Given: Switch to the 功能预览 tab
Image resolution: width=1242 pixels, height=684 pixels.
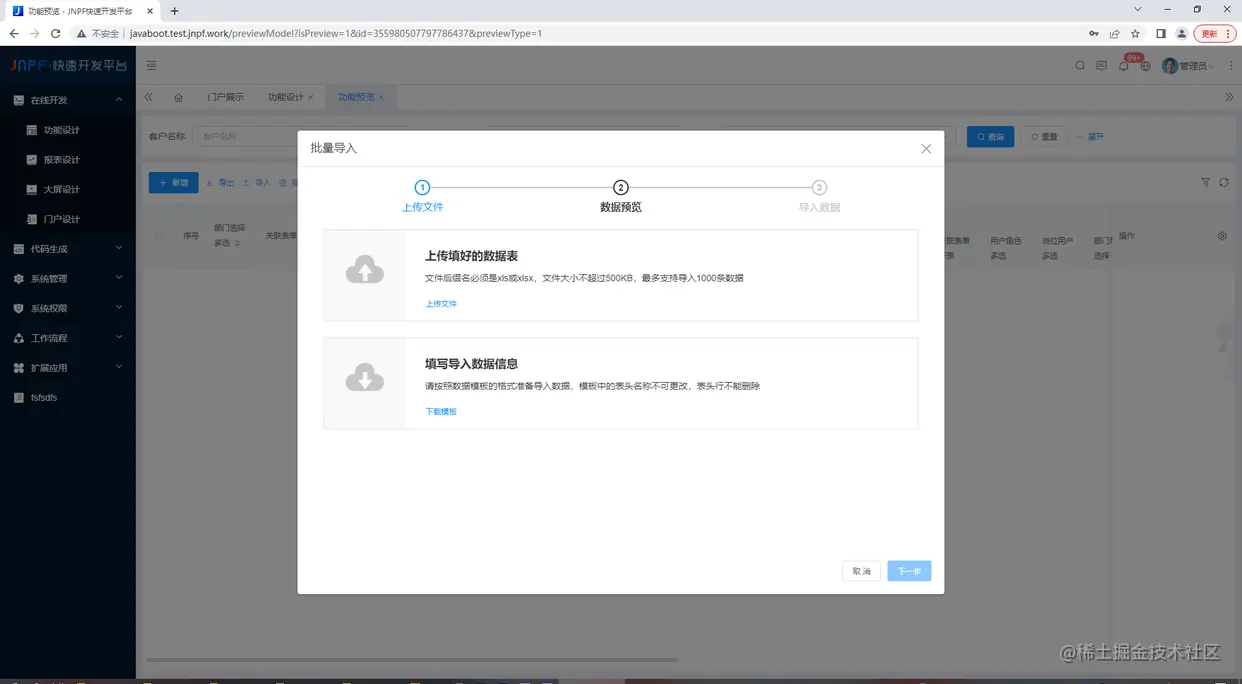Looking at the screenshot, I should pyautogui.click(x=356, y=97).
